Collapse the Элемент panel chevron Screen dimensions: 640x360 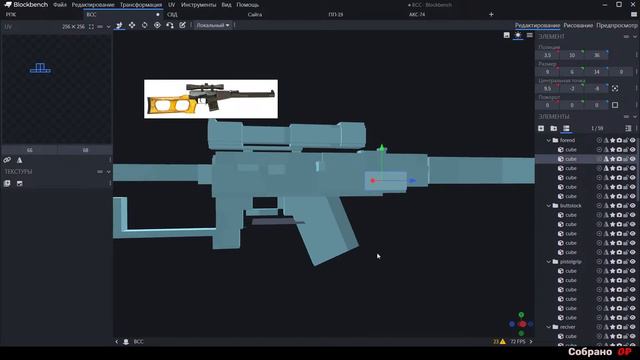[635, 36]
